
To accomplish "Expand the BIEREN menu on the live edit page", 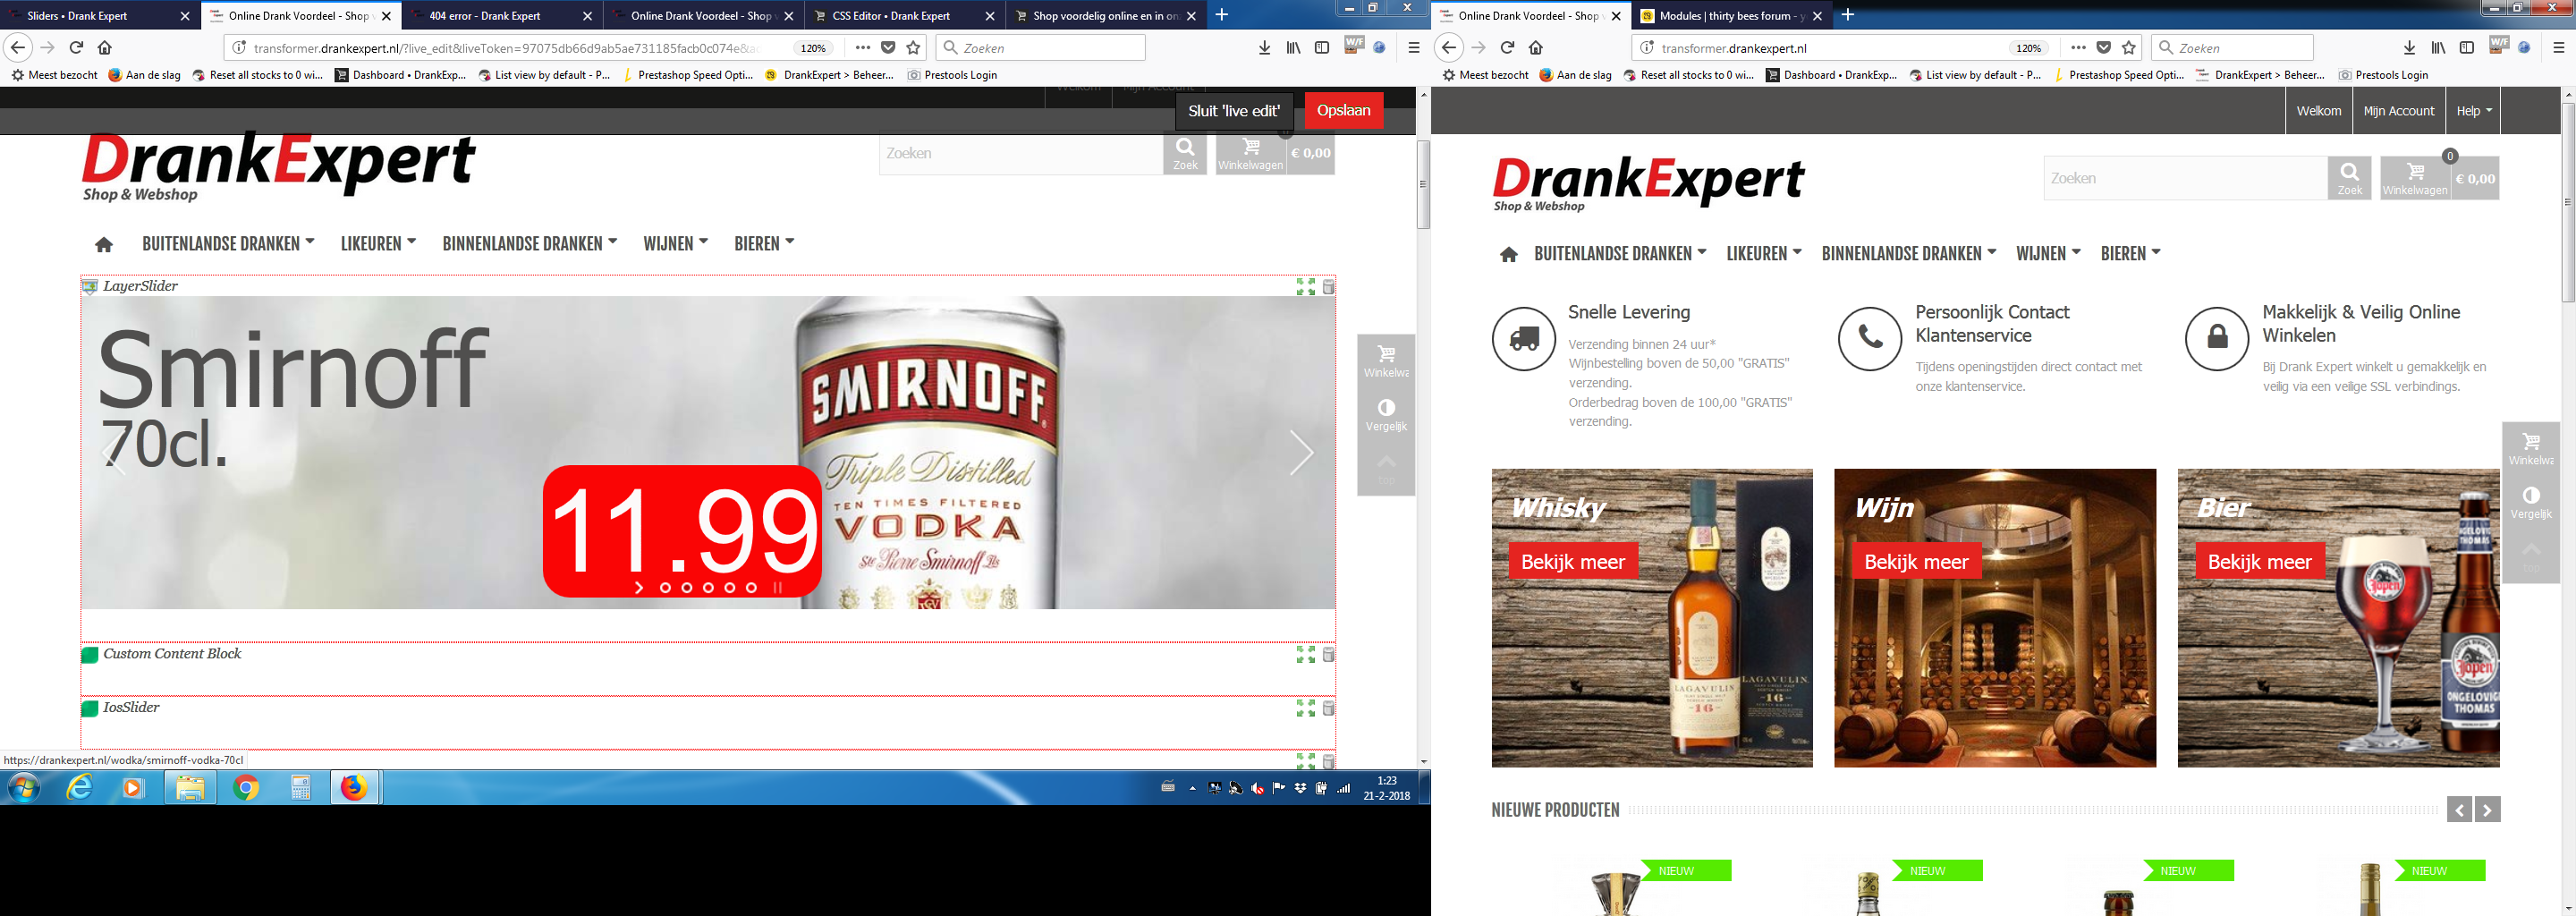I will pyautogui.click(x=764, y=243).
